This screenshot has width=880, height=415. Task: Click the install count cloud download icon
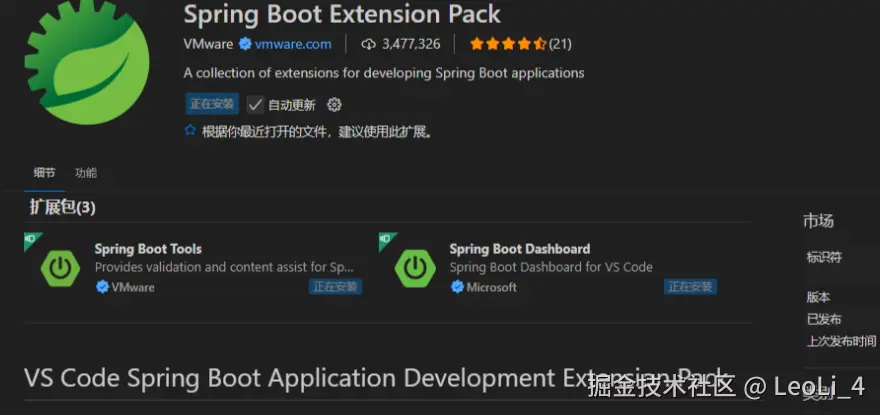click(368, 44)
